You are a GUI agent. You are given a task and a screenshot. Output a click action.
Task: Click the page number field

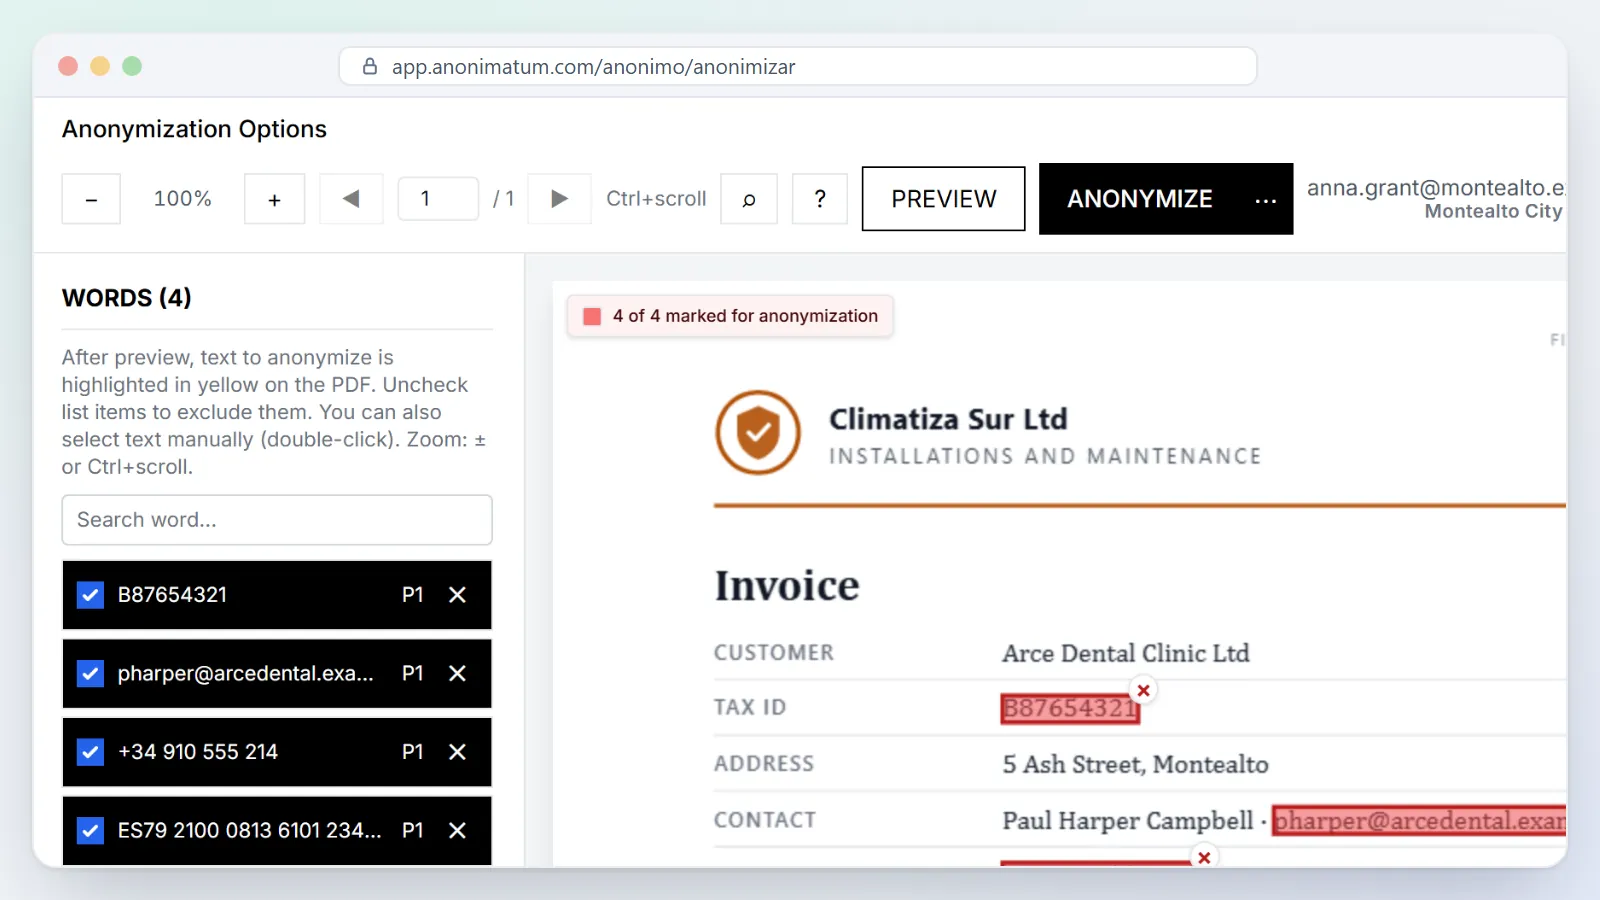(x=438, y=199)
